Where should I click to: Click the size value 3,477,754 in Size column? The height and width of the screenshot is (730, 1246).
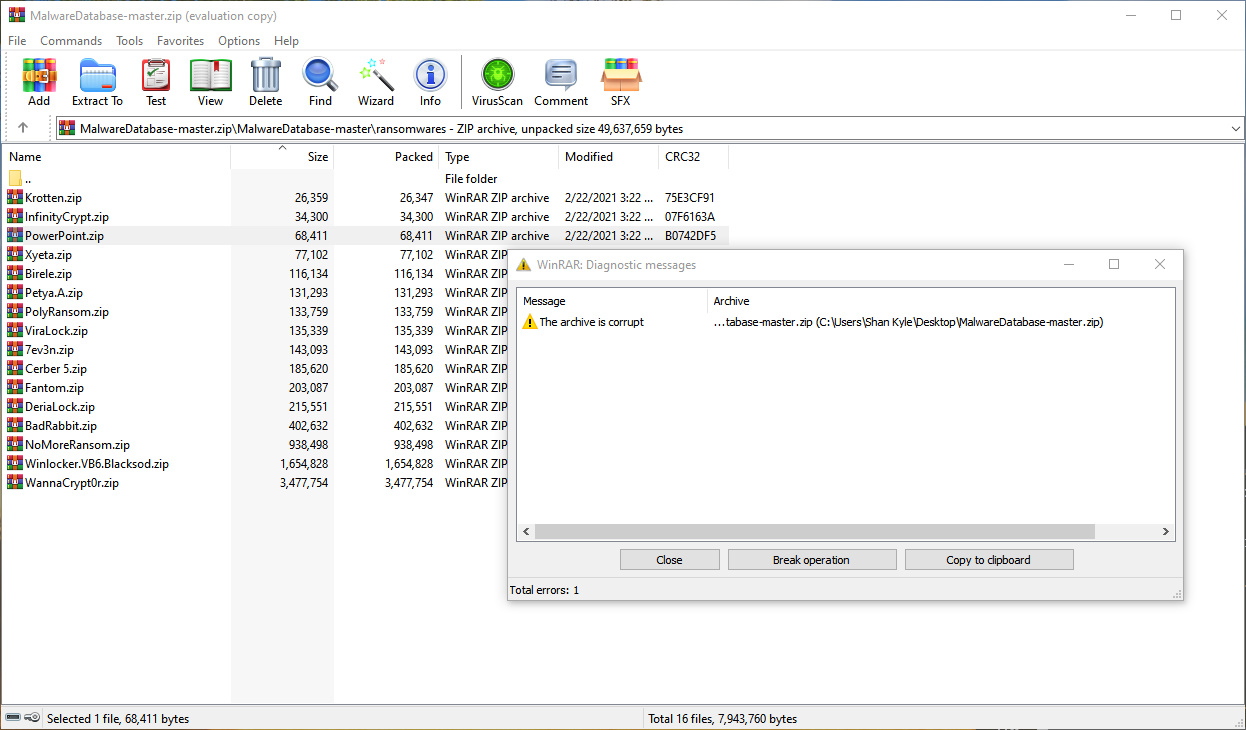tap(304, 483)
